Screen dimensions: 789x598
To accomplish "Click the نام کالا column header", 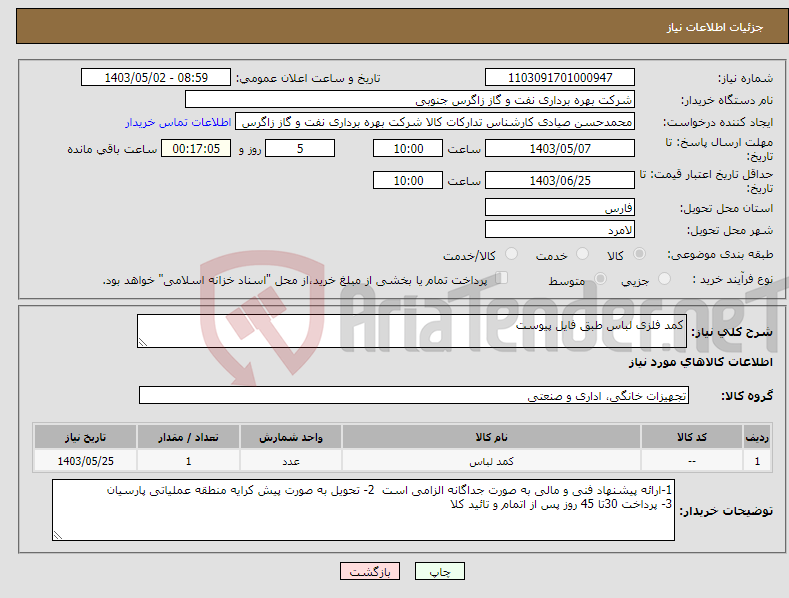I will [491, 437].
